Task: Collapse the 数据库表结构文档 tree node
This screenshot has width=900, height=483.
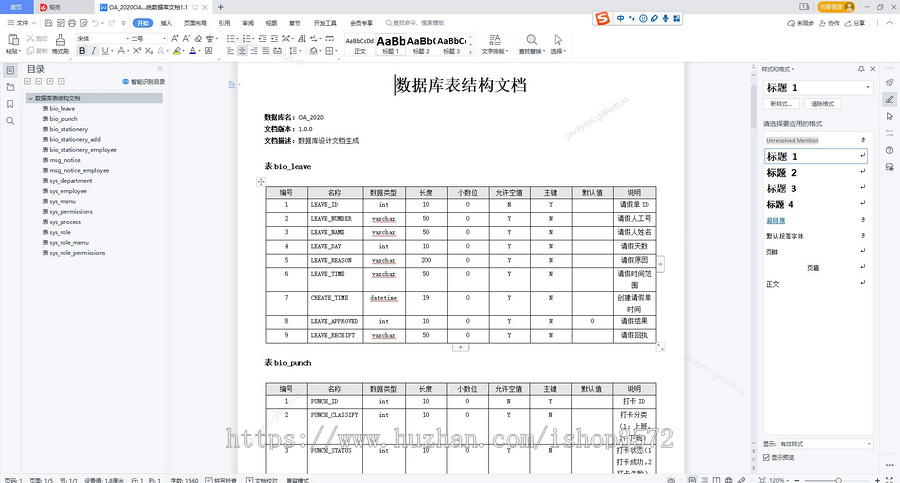Action: [30, 98]
